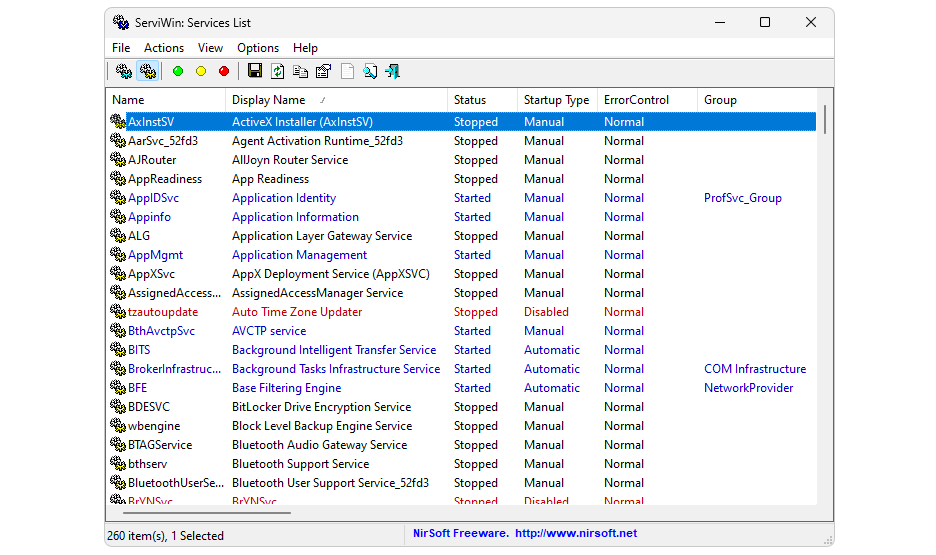936x555 pixels.
Task: Open the View menu
Action: [210, 47]
